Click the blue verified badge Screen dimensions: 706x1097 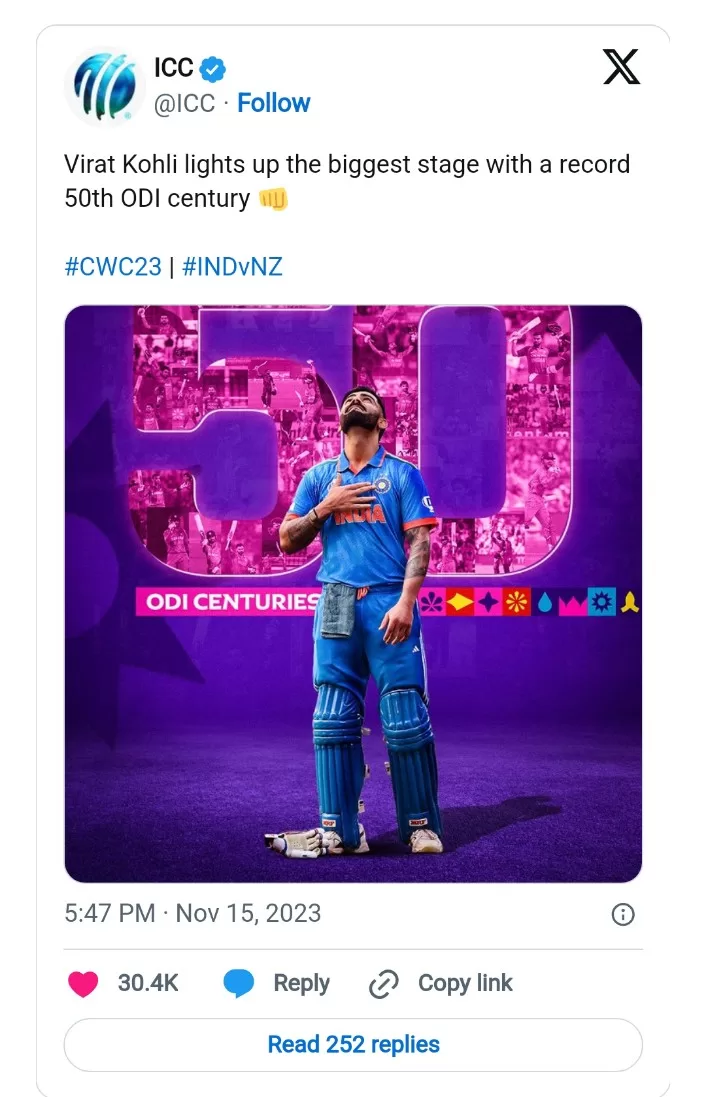(x=214, y=69)
